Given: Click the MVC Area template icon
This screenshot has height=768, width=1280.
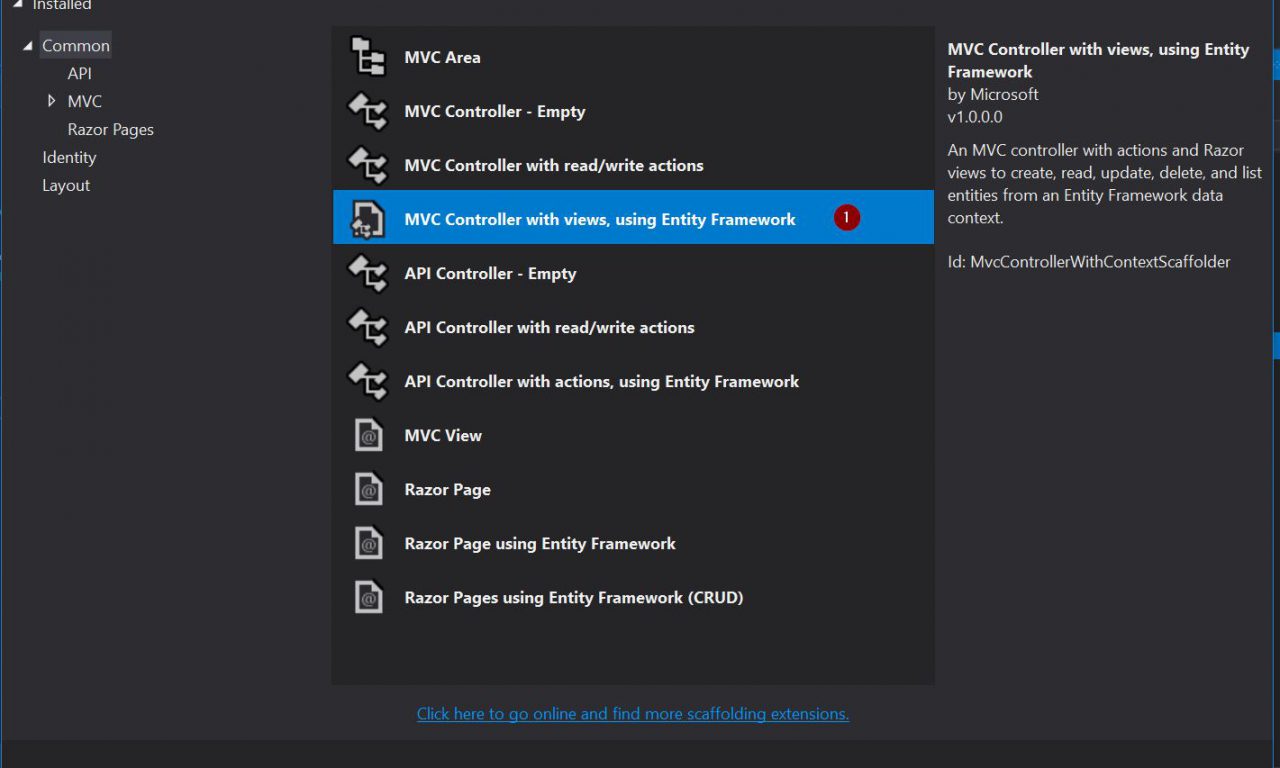Looking at the screenshot, I should [x=367, y=57].
